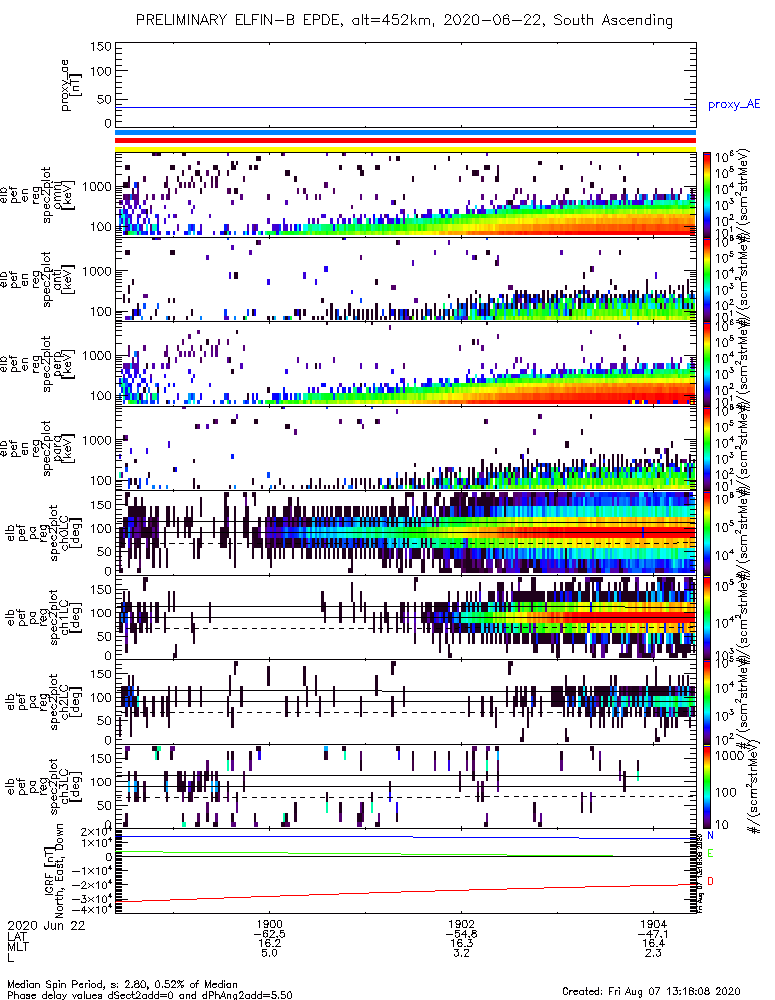Click the red Down line in the IGRF panel
Image resolution: width=775 pixels, height=1000 pixels.
tap(405, 892)
